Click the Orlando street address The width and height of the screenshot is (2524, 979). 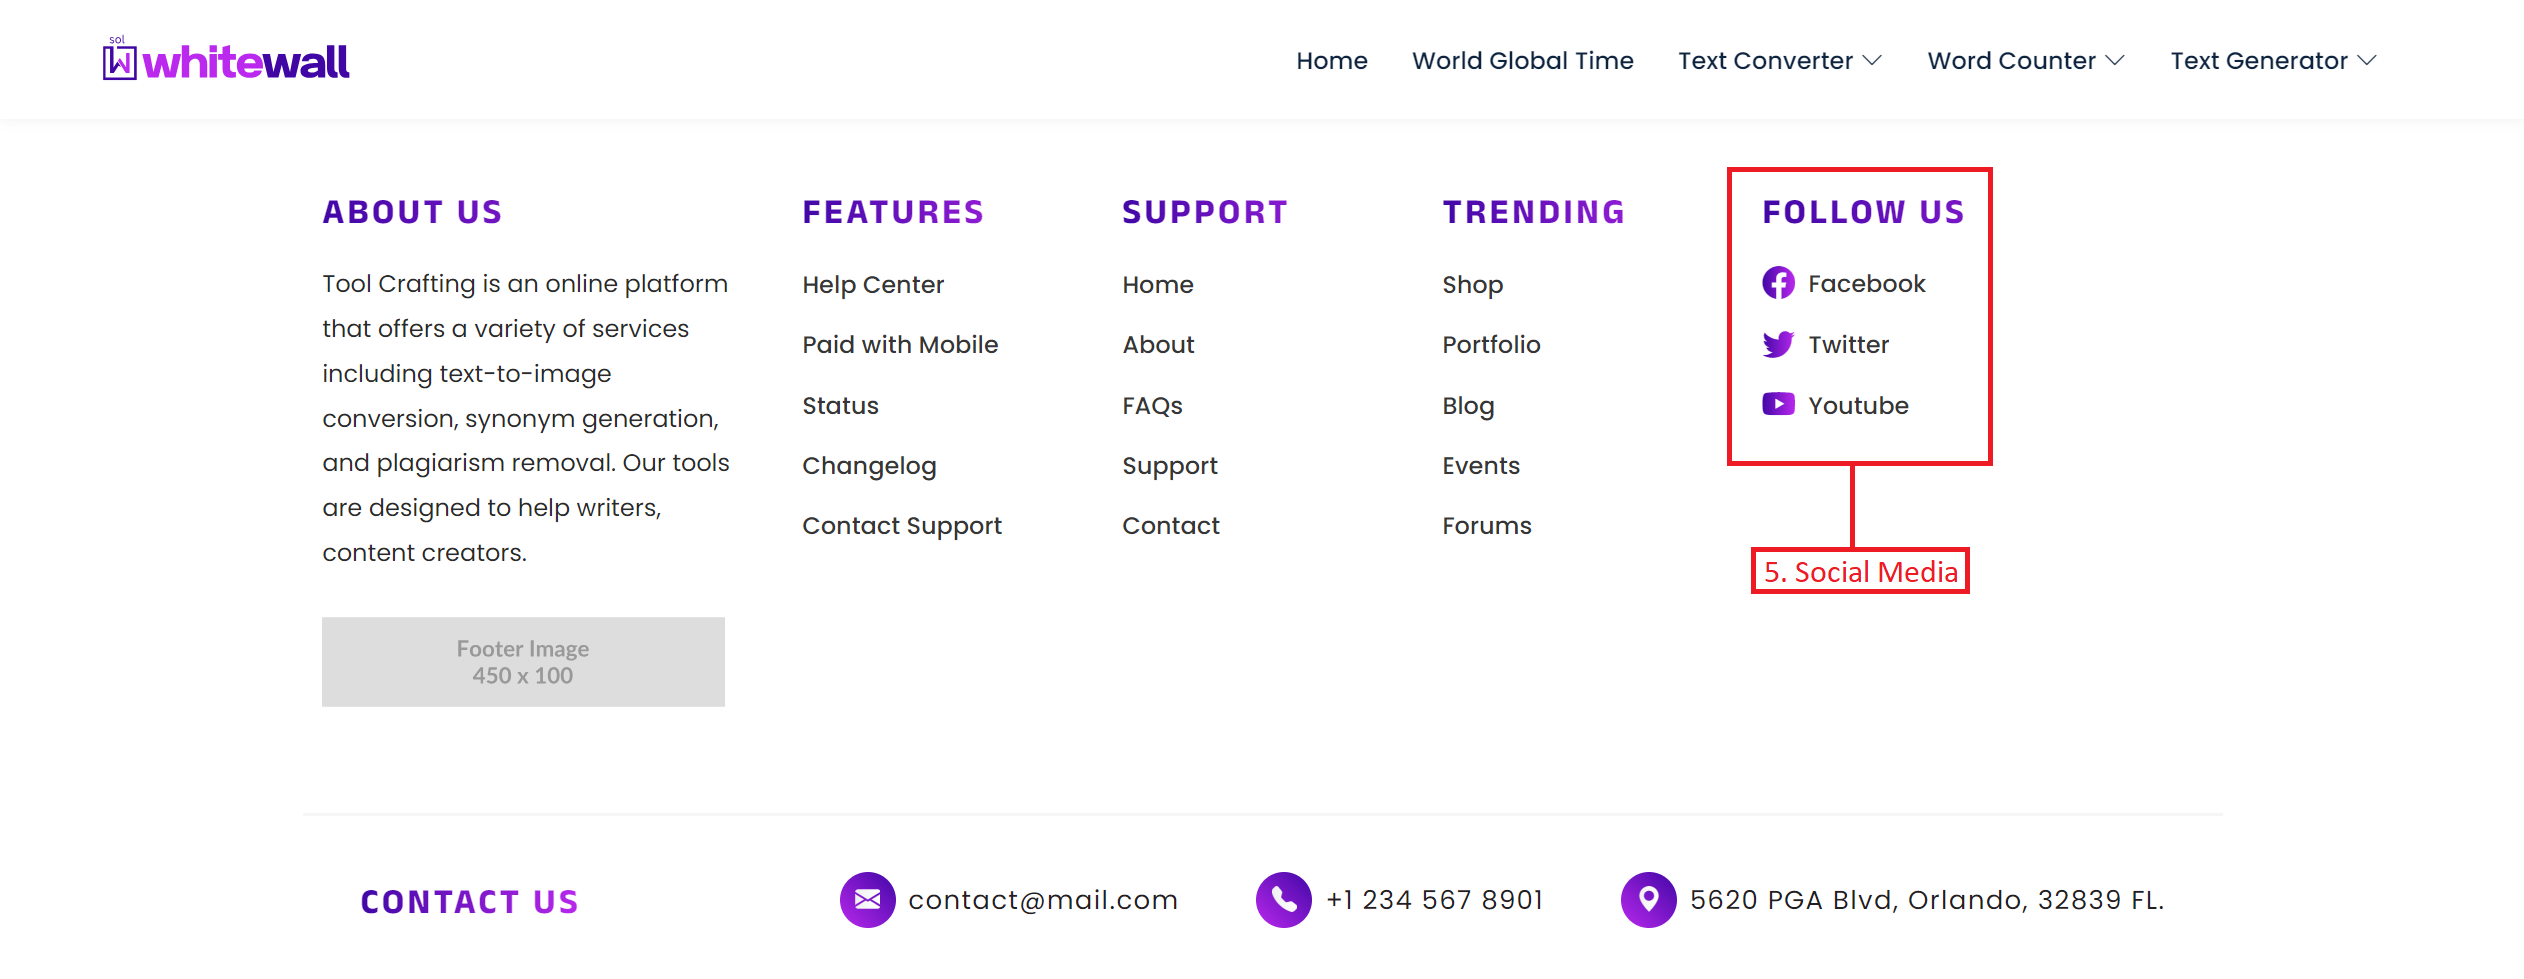[1927, 900]
